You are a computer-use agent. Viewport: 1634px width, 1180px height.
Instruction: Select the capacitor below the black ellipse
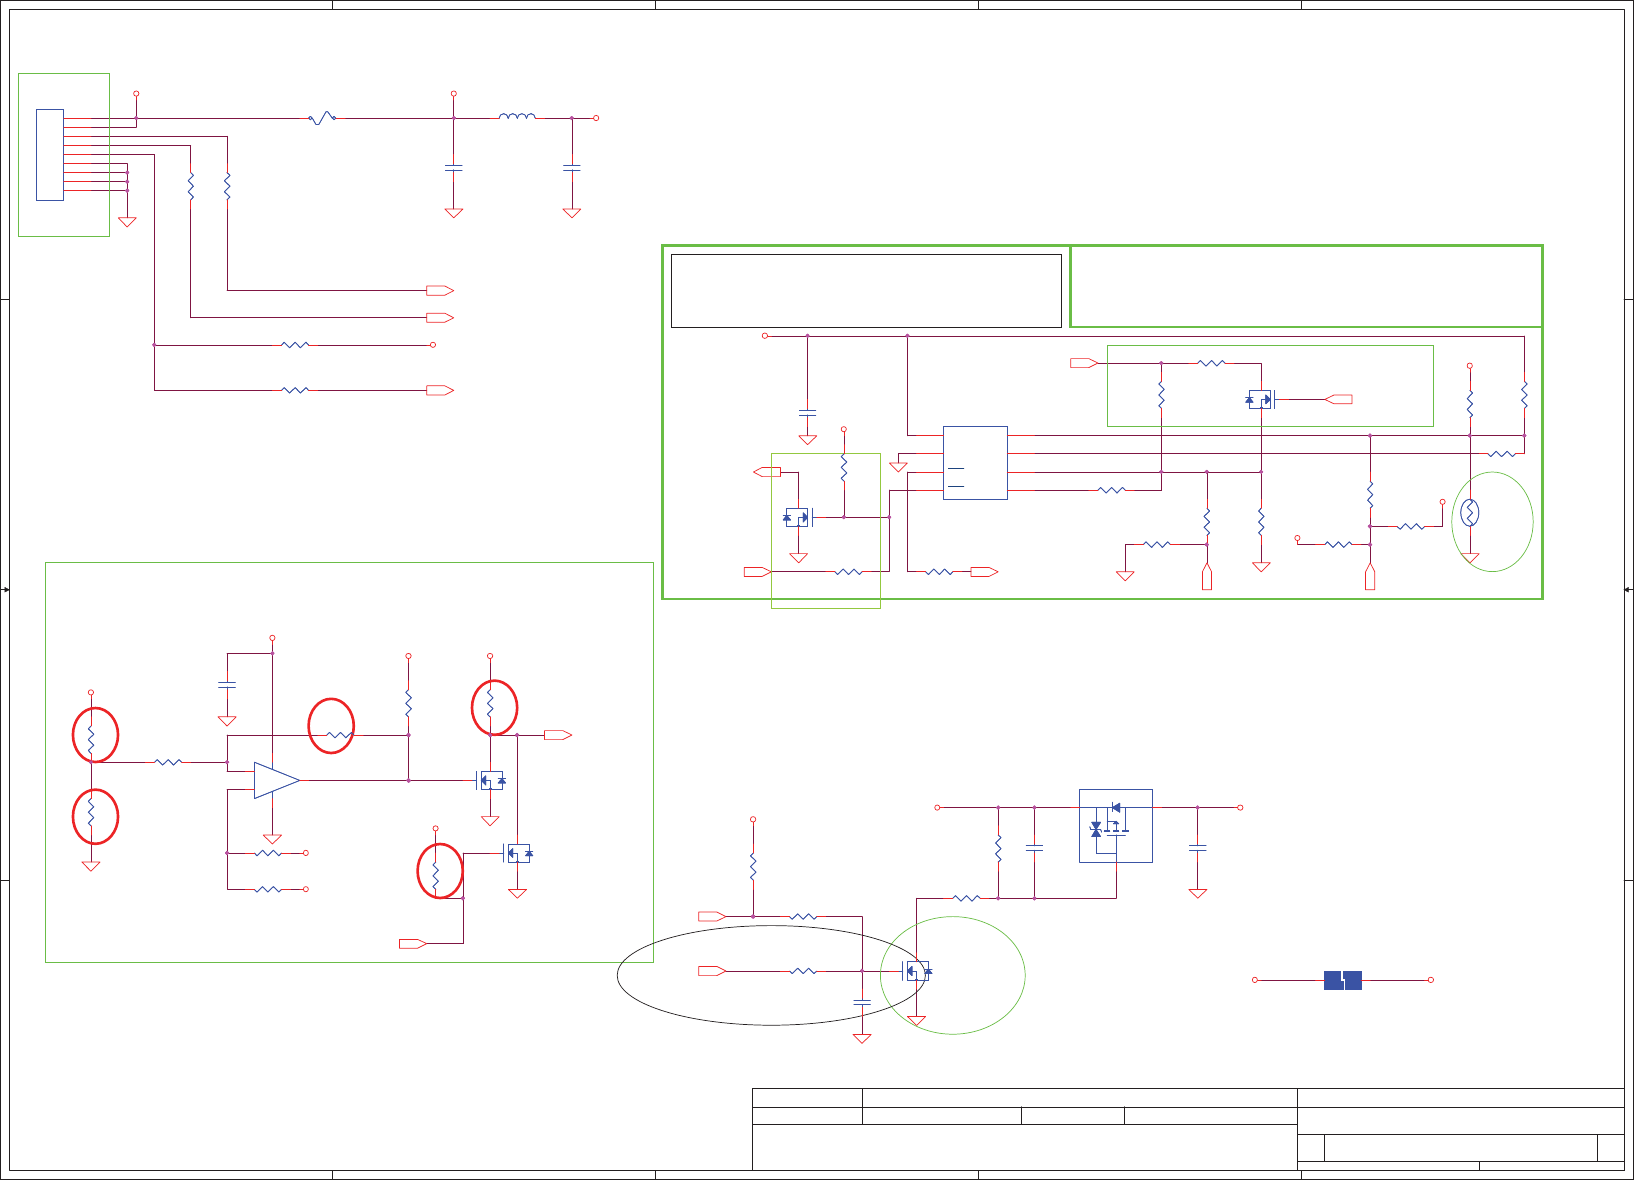(862, 1001)
